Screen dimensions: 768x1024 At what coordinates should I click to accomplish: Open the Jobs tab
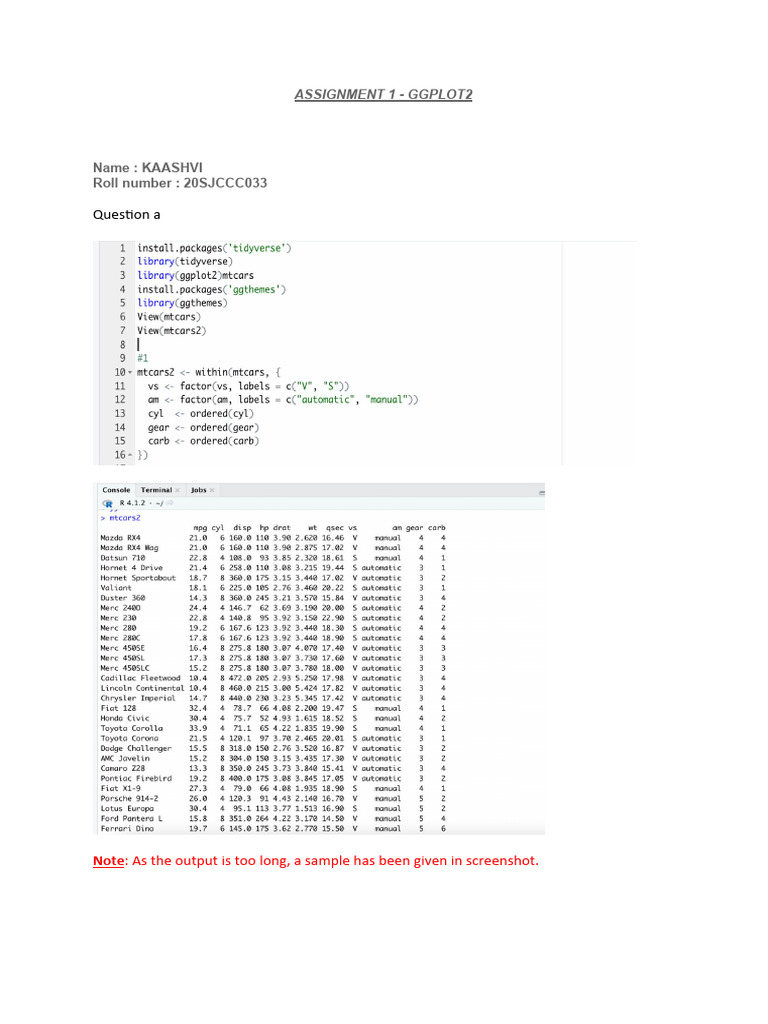199,490
